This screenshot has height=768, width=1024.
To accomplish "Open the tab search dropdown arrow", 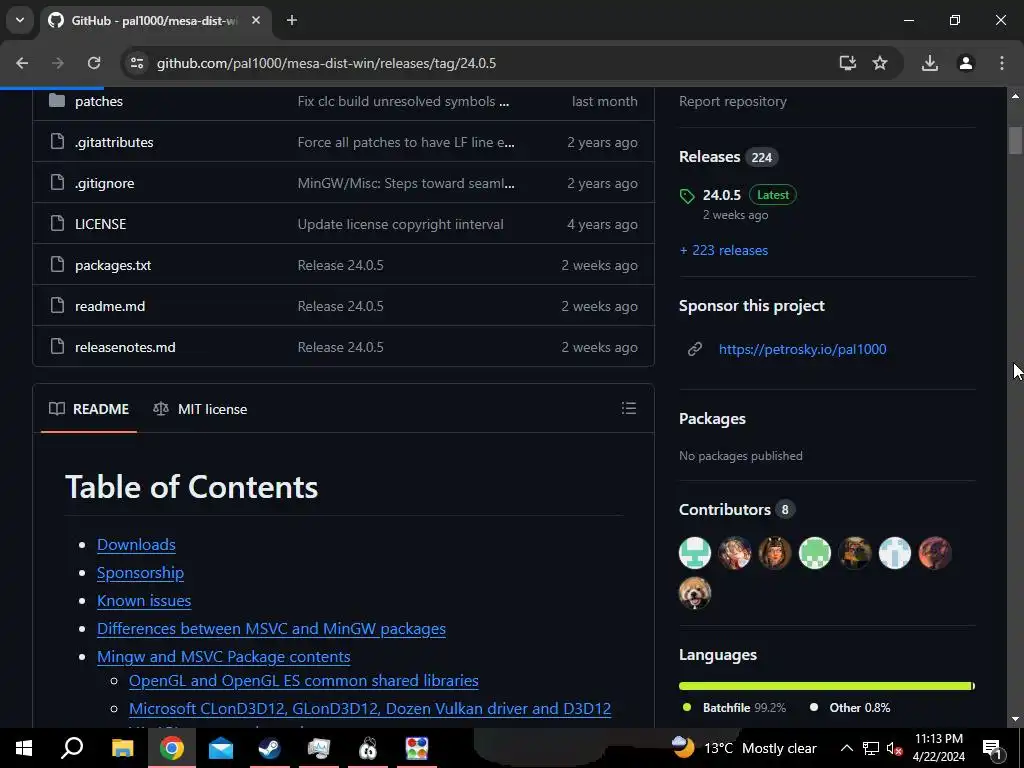I will [20, 20].
